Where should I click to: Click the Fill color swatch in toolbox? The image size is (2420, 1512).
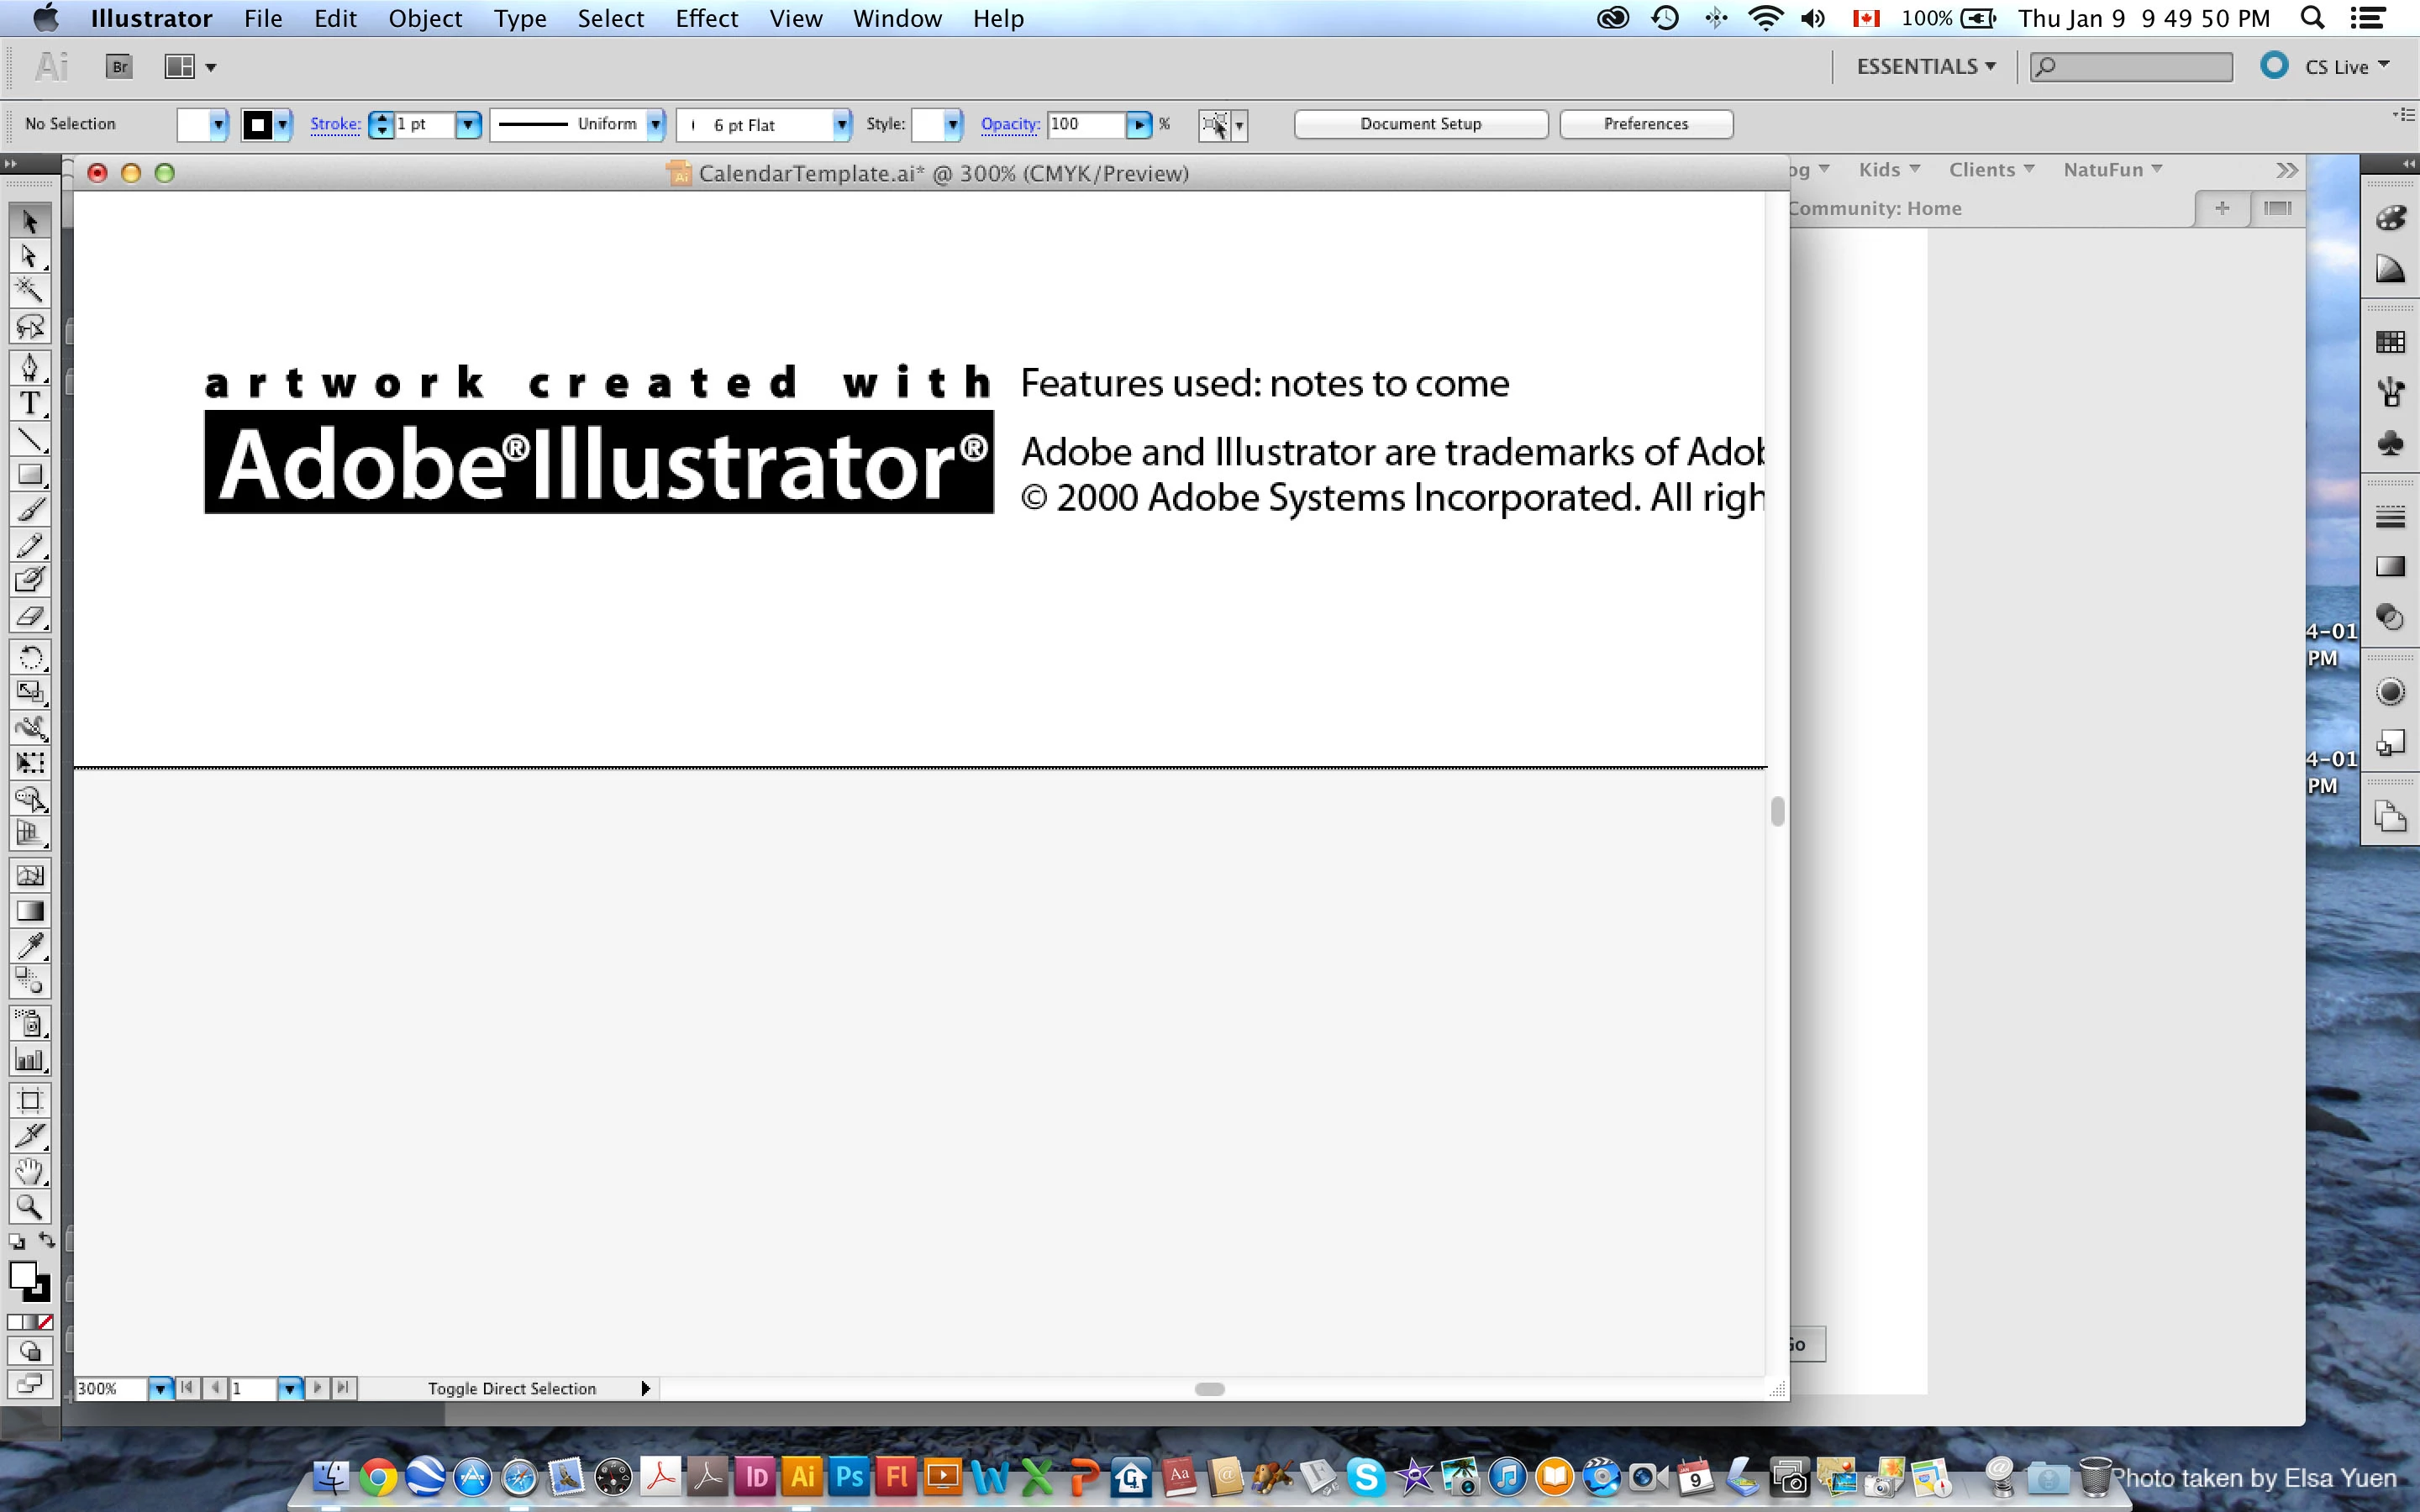22,1274
